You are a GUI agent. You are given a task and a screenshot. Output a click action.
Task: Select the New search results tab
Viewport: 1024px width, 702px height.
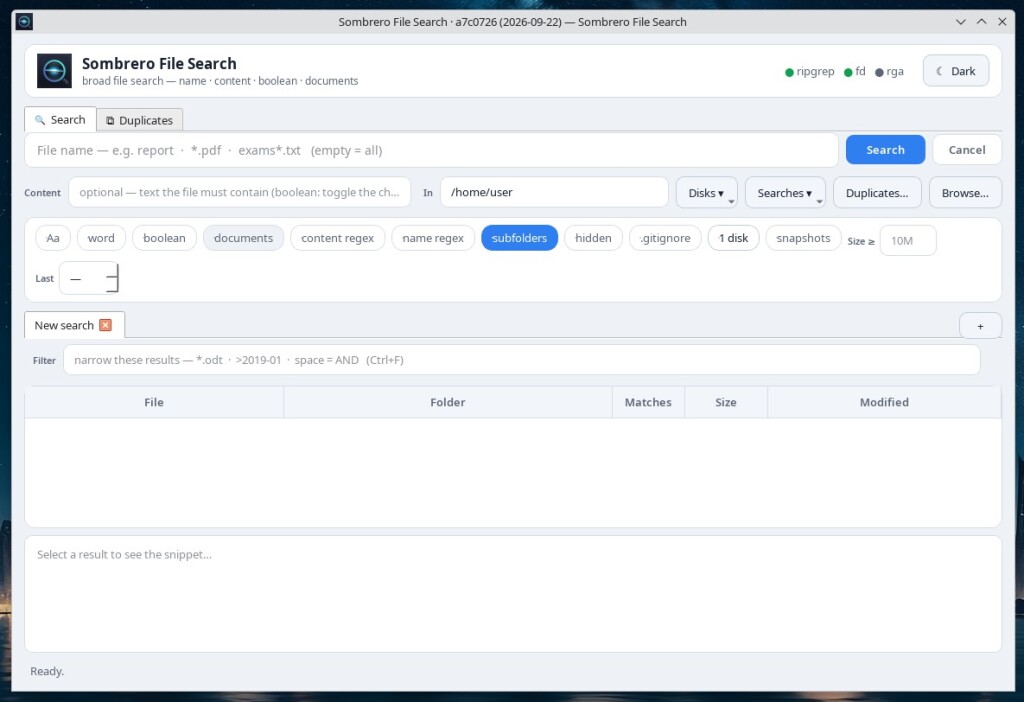point(64,325)
